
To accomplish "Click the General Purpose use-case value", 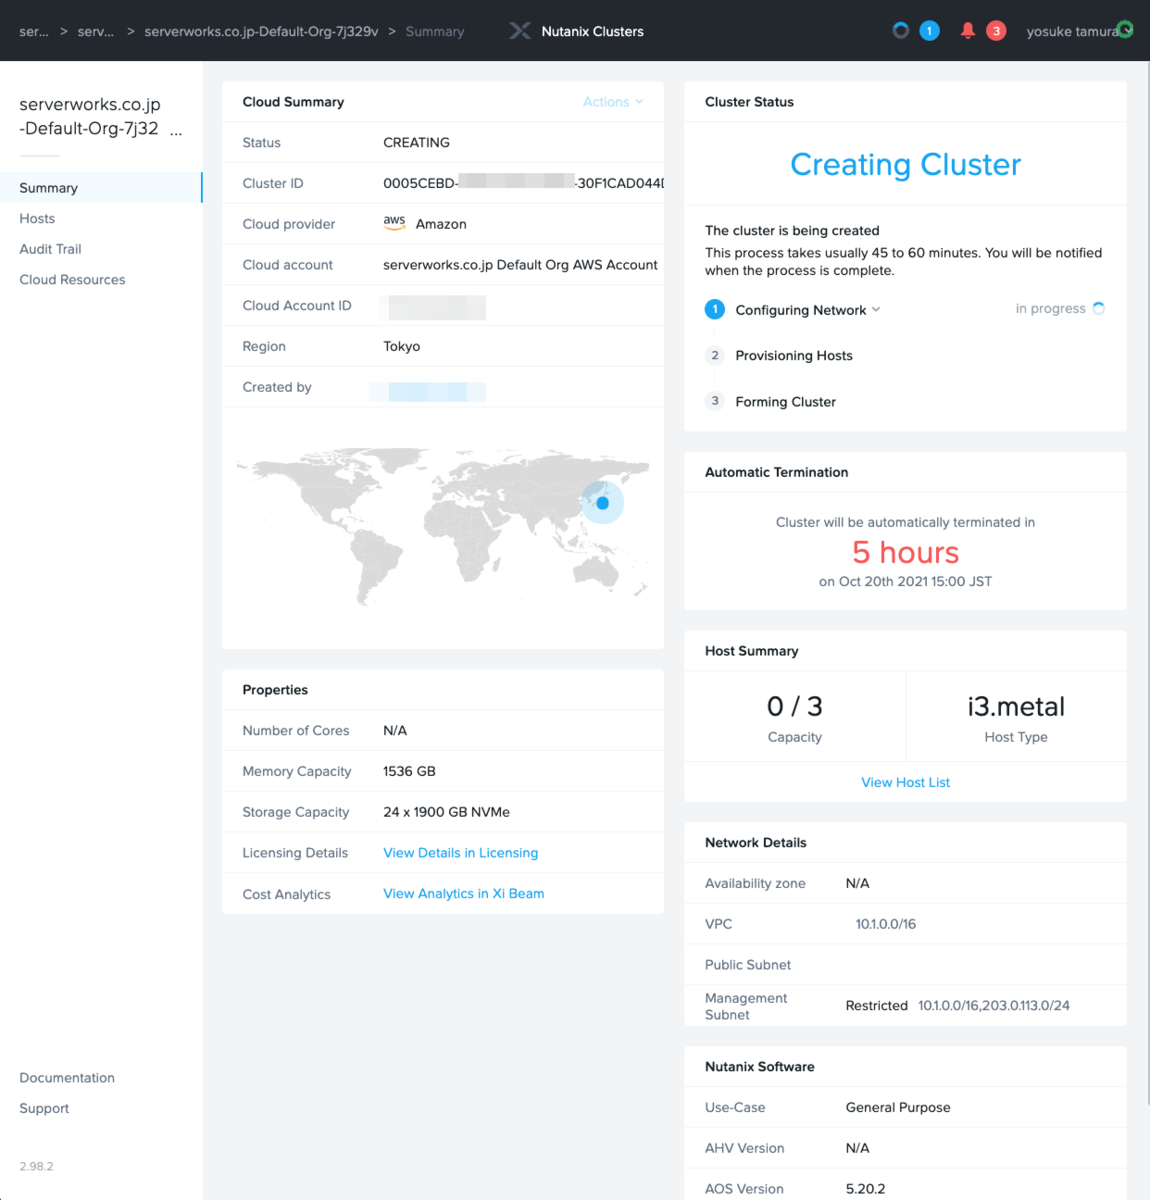I will tap(898, 1107).
